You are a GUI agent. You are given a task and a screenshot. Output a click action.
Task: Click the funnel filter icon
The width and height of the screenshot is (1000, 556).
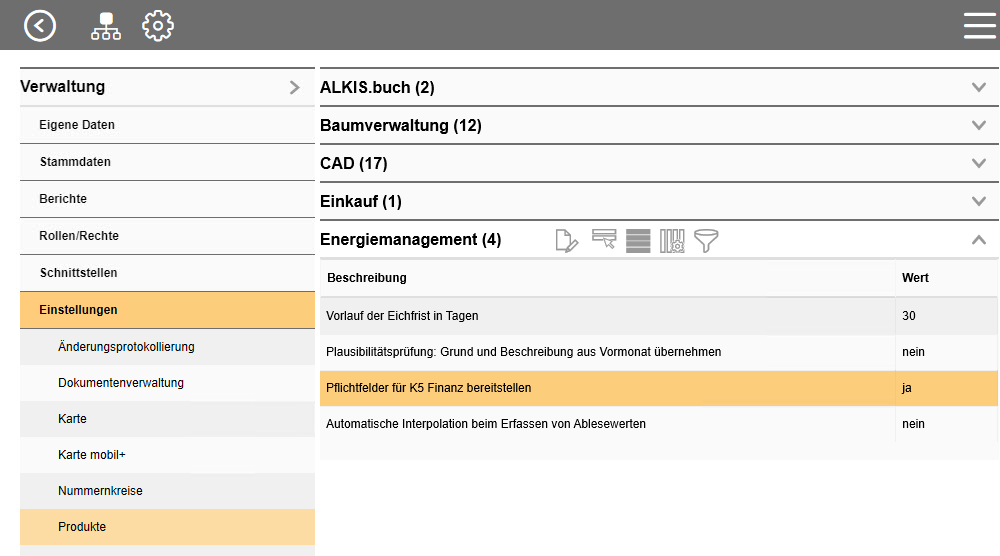706,240
